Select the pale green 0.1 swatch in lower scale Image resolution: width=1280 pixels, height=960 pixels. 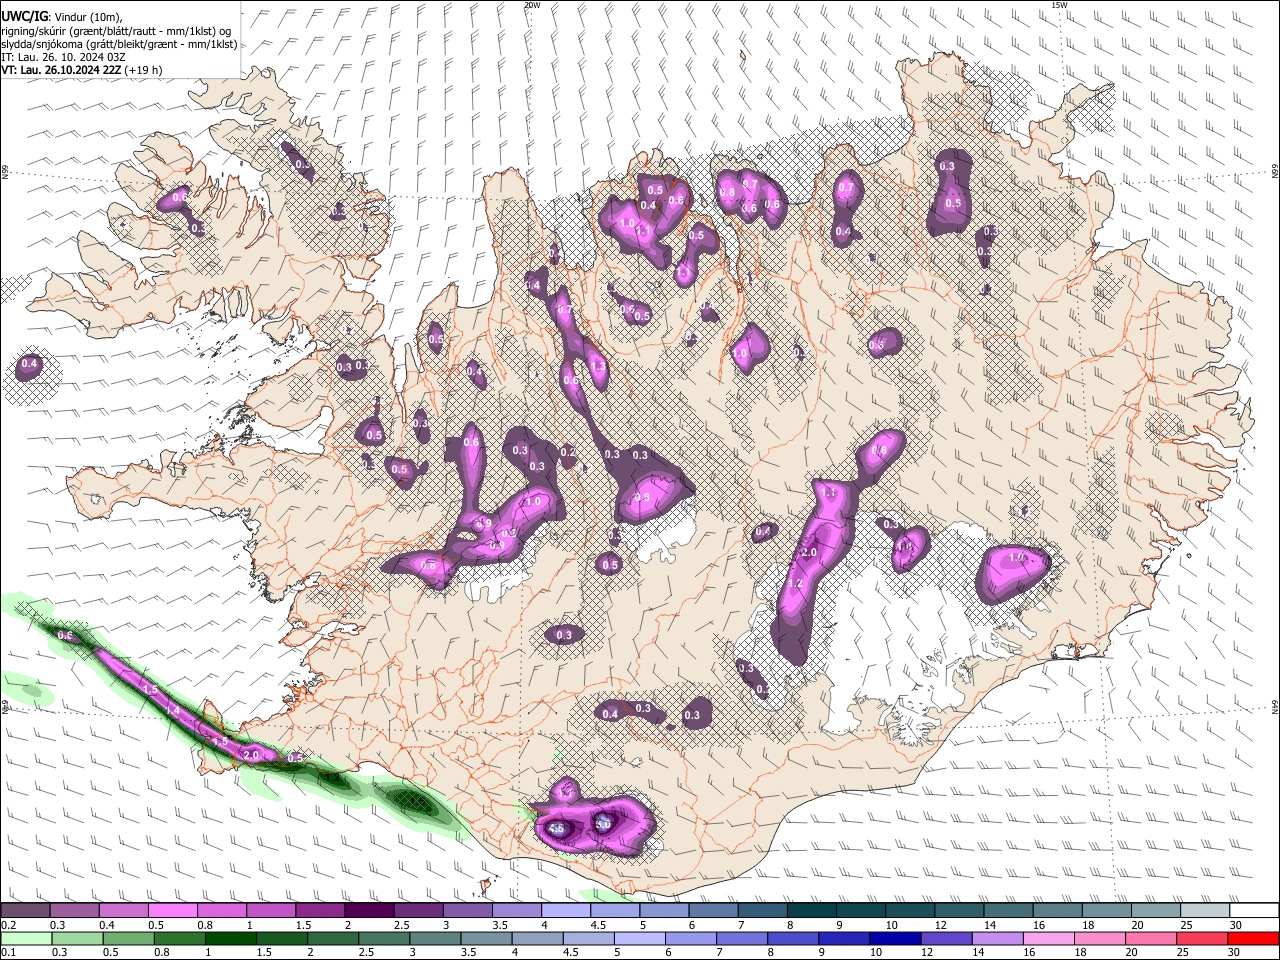click(x=25, y=938)
